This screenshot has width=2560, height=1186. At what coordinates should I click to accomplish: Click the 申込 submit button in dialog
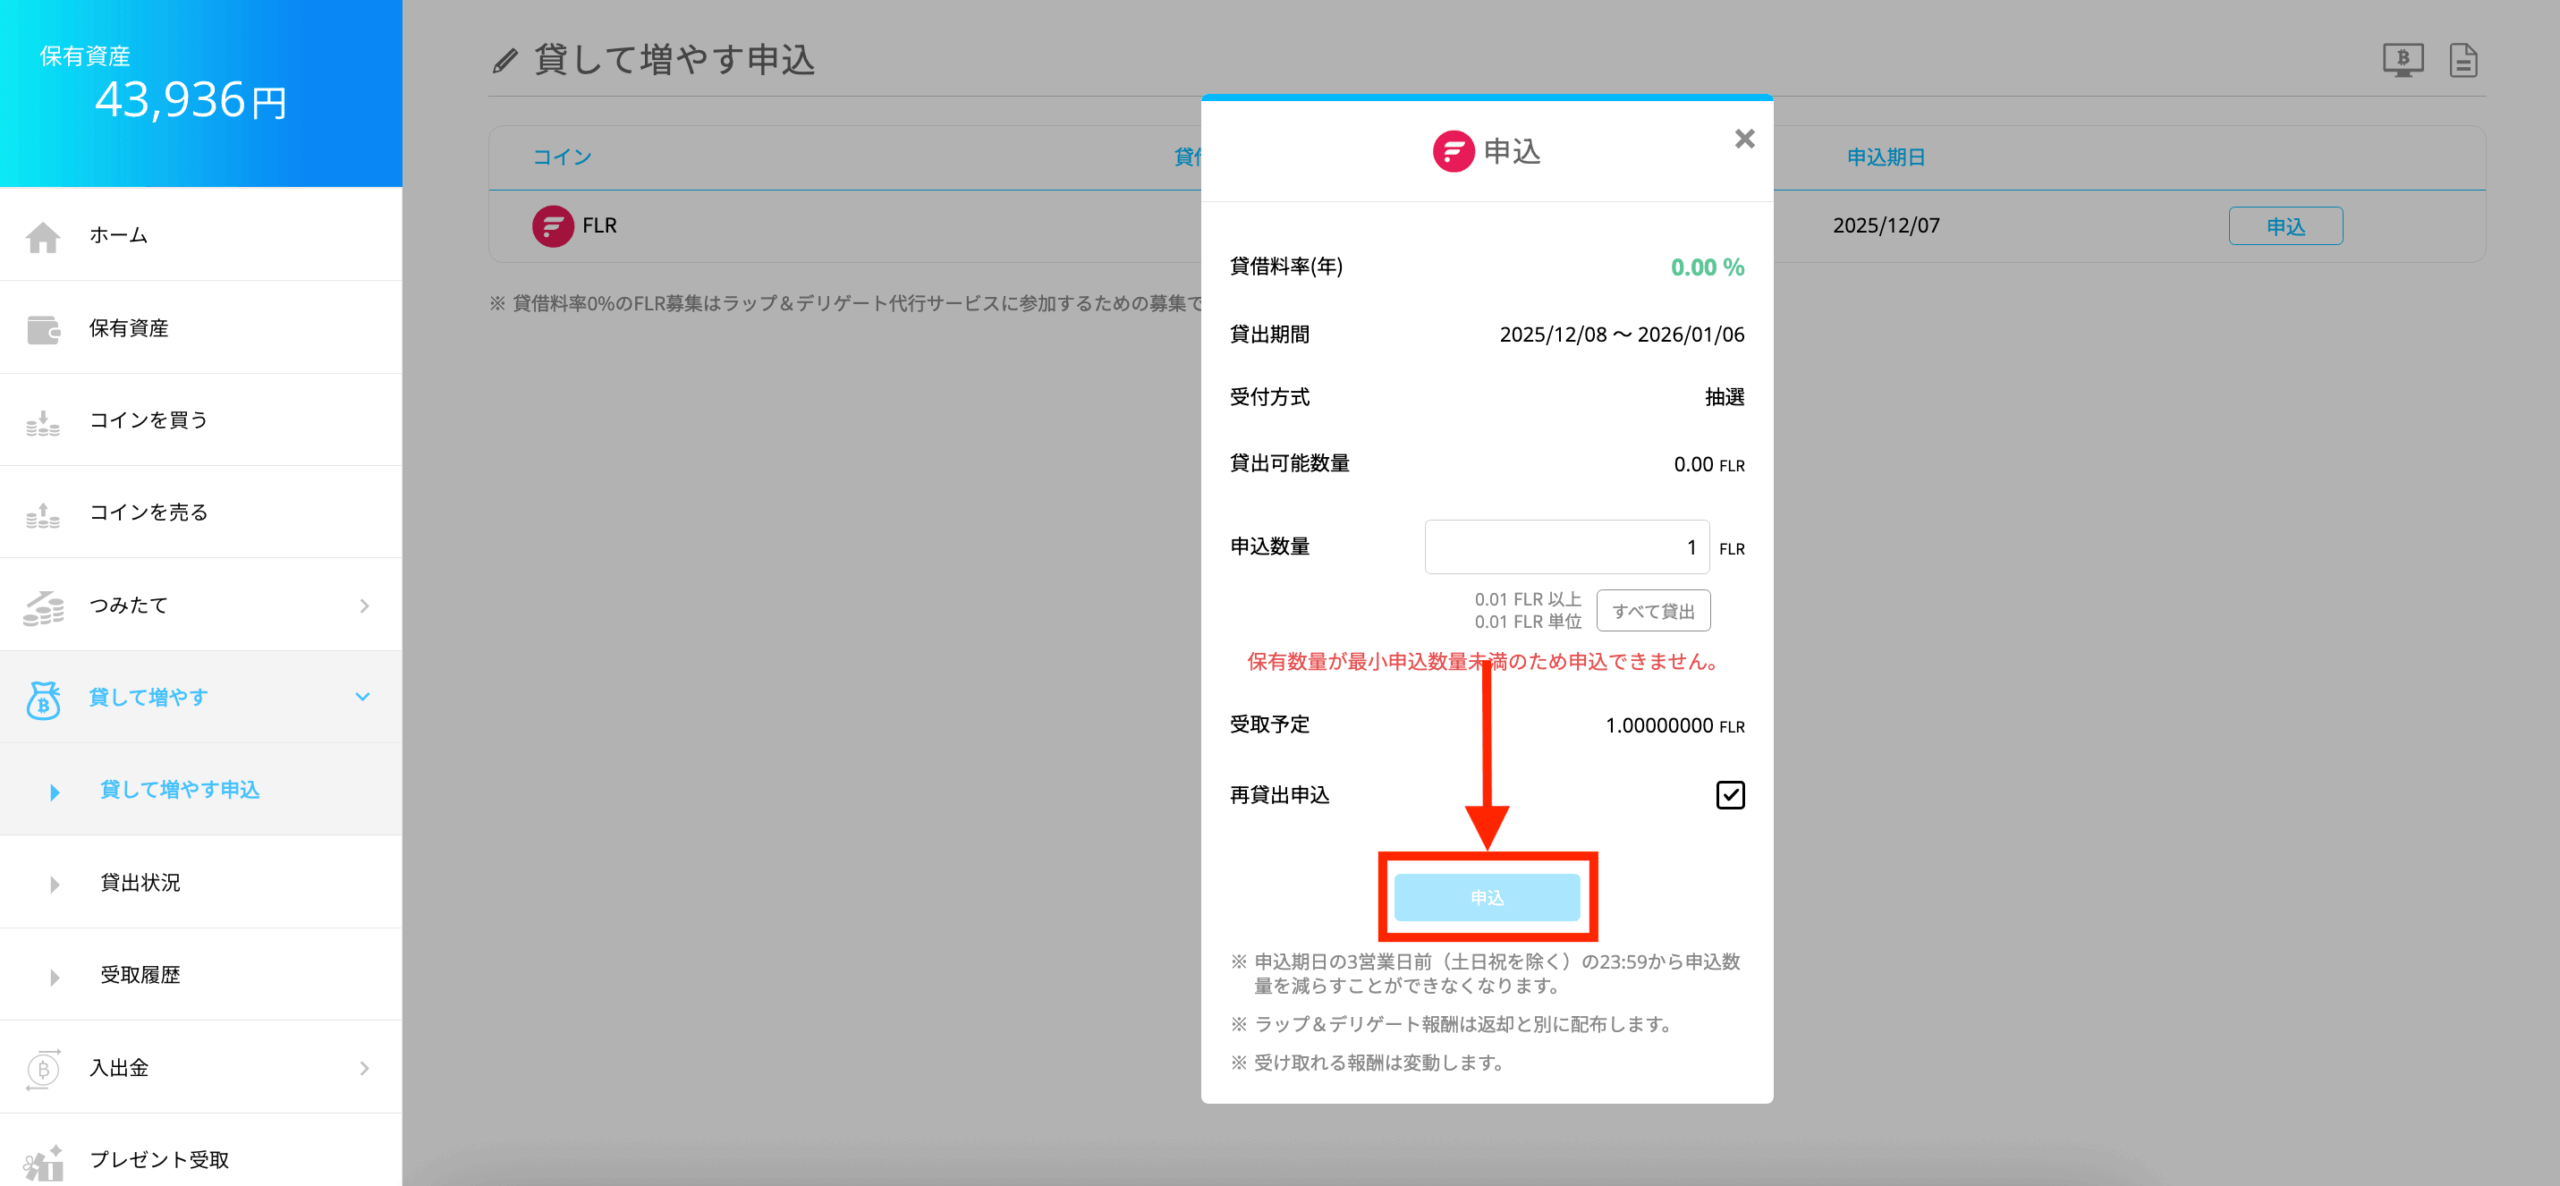(x=1487, y=897)
